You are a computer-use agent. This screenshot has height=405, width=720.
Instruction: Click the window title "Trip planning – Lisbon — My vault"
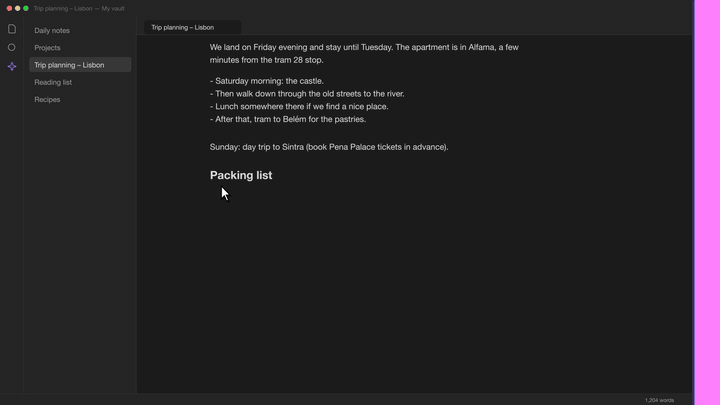tap(79, 8)
